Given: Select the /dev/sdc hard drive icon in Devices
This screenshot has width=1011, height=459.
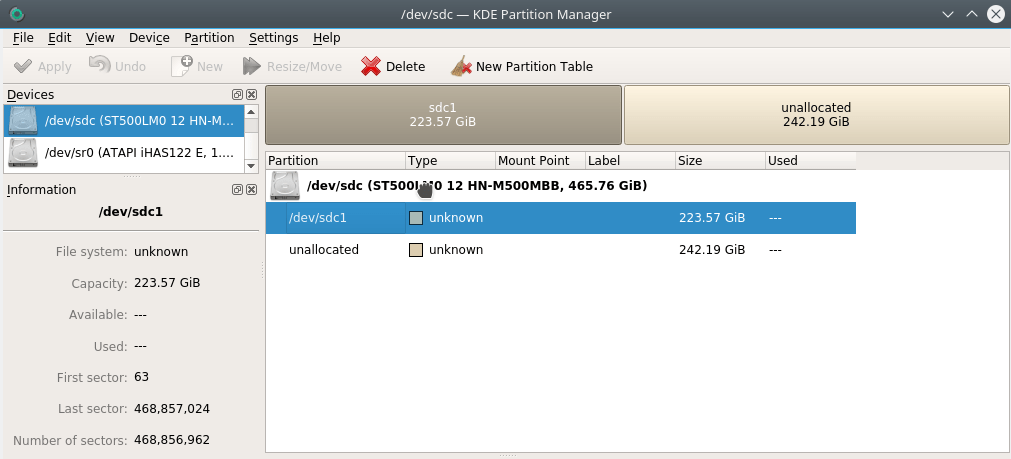Looking at the screenshot, I should [x=23, y=121].
